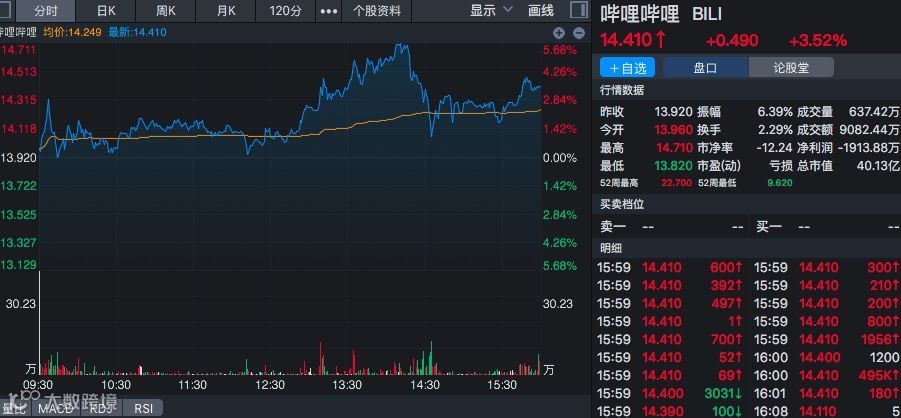
Task: Select the 论股堂 tab
Action: (791, 68)
